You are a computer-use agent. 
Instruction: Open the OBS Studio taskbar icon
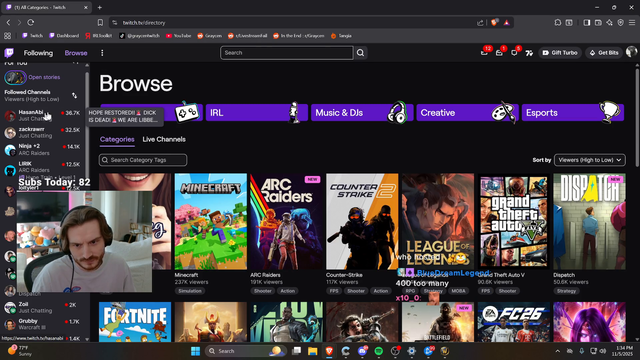click(x=395, y=351)
